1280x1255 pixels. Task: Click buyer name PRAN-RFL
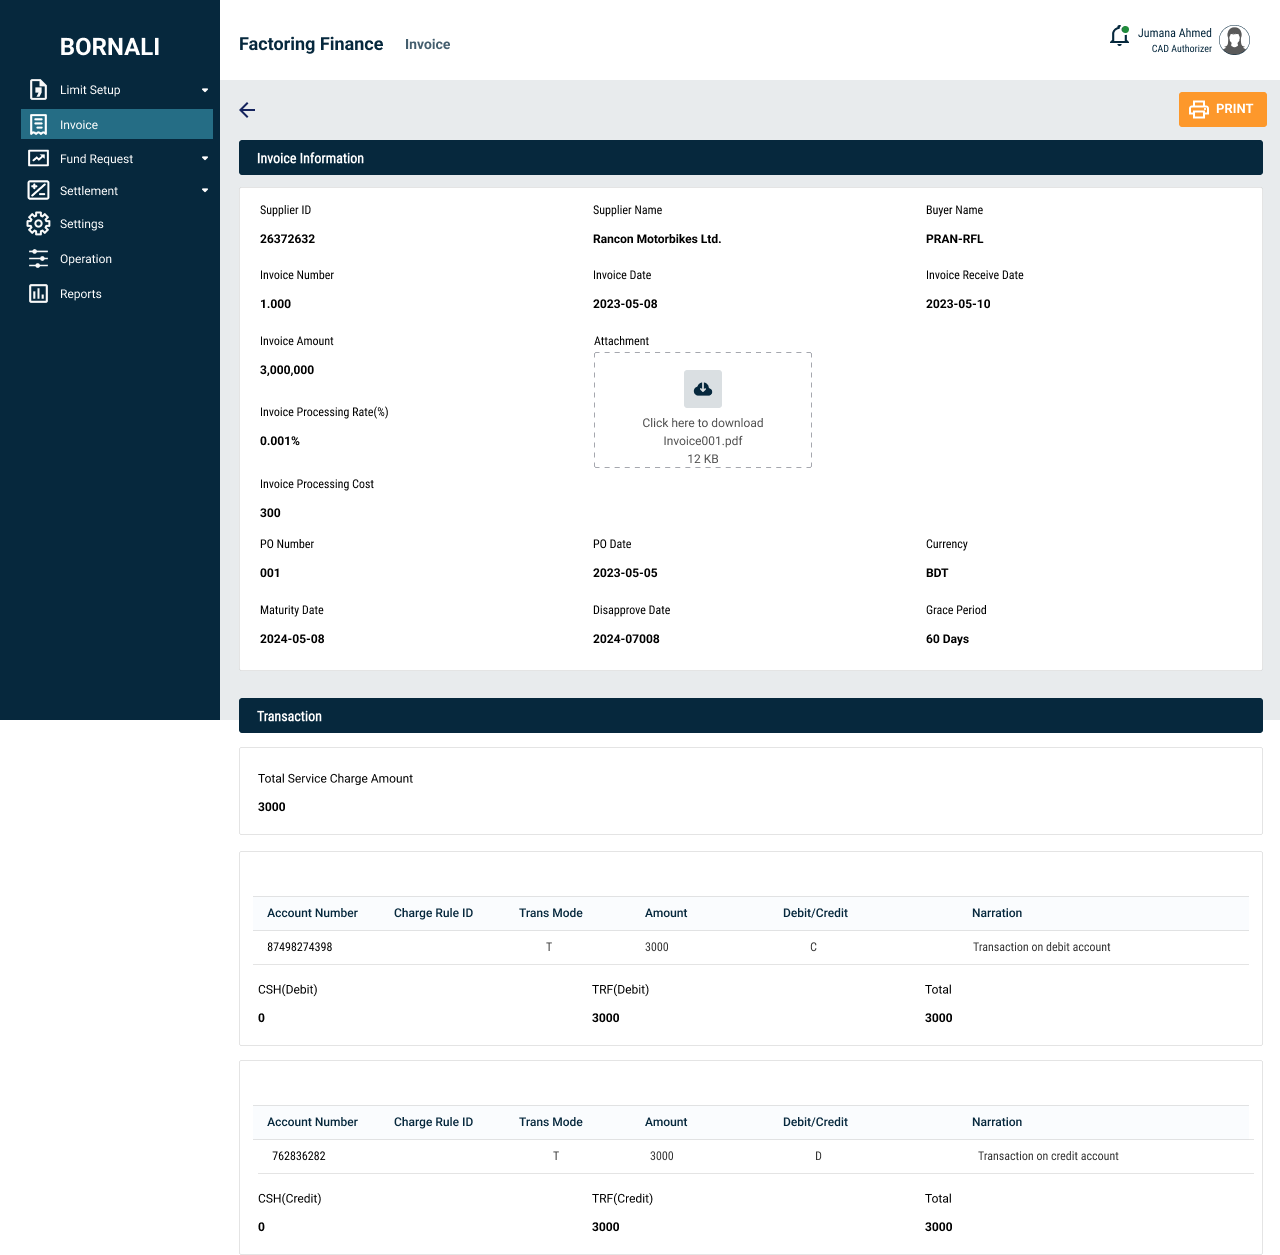pos(955,239)
